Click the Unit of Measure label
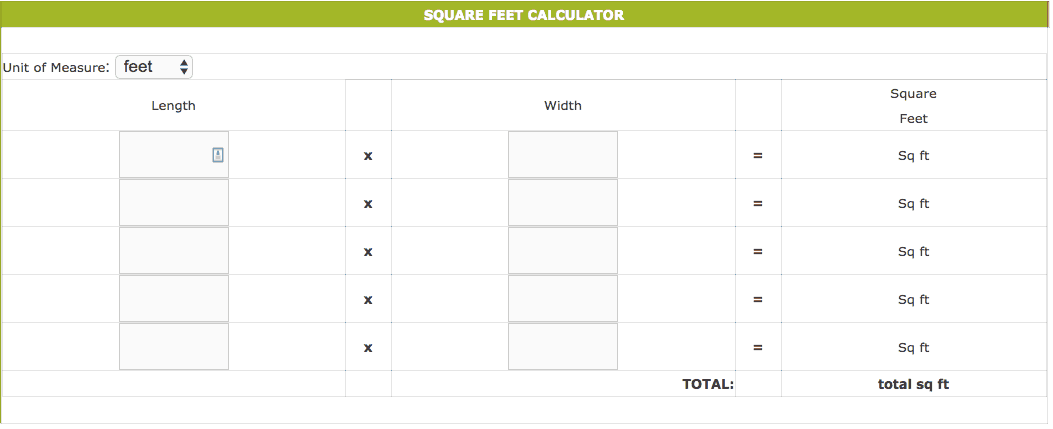The image size is (1053, 429). click(x=56, y=68)
